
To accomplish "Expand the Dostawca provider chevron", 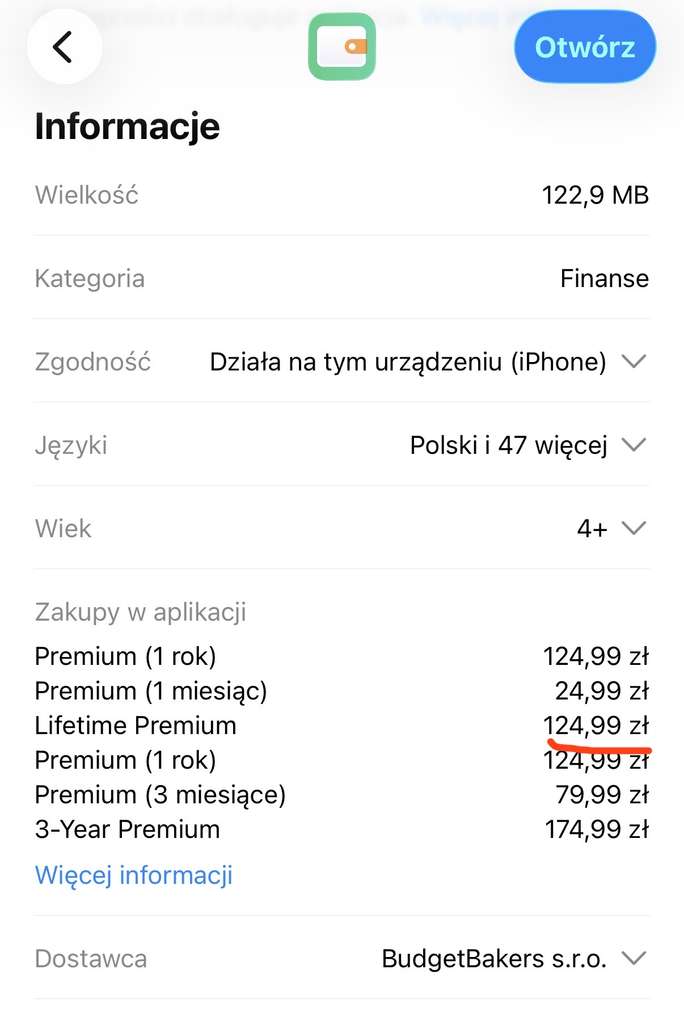I will pyautogui.click(x=634, y=958).
